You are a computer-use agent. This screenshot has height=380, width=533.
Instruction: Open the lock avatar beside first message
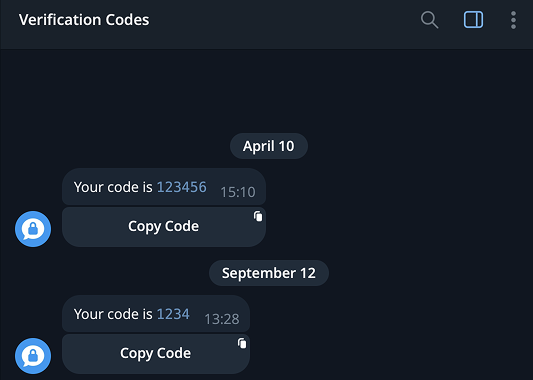(33, 229)
